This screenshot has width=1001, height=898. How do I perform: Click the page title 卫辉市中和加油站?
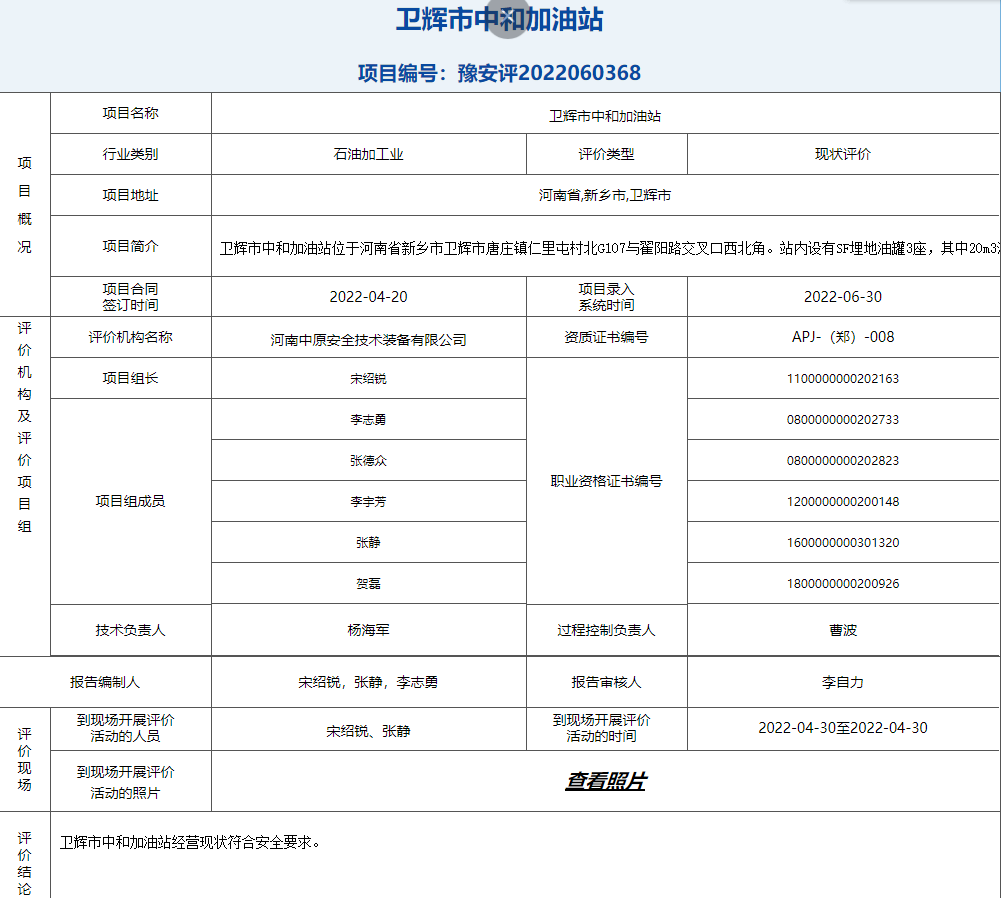499,19
